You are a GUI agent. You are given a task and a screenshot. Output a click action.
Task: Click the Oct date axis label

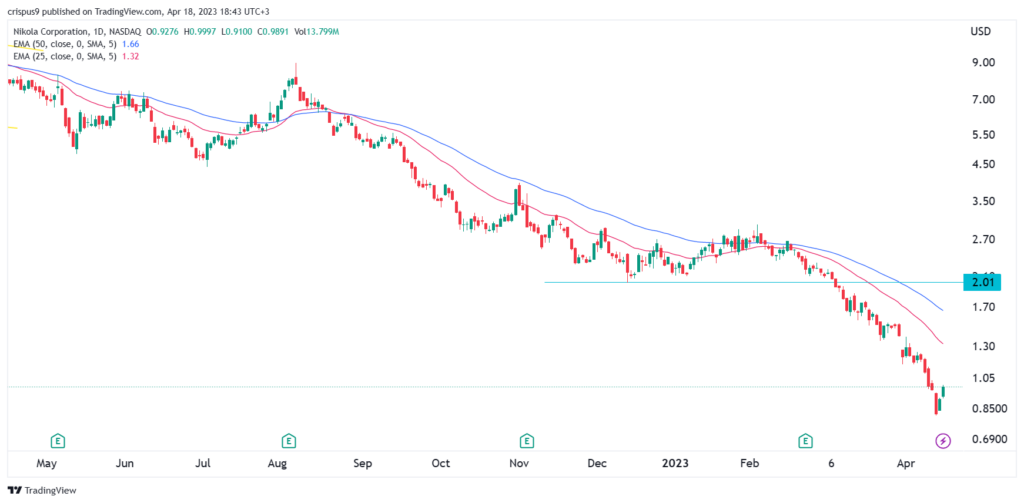coord(441,464)
